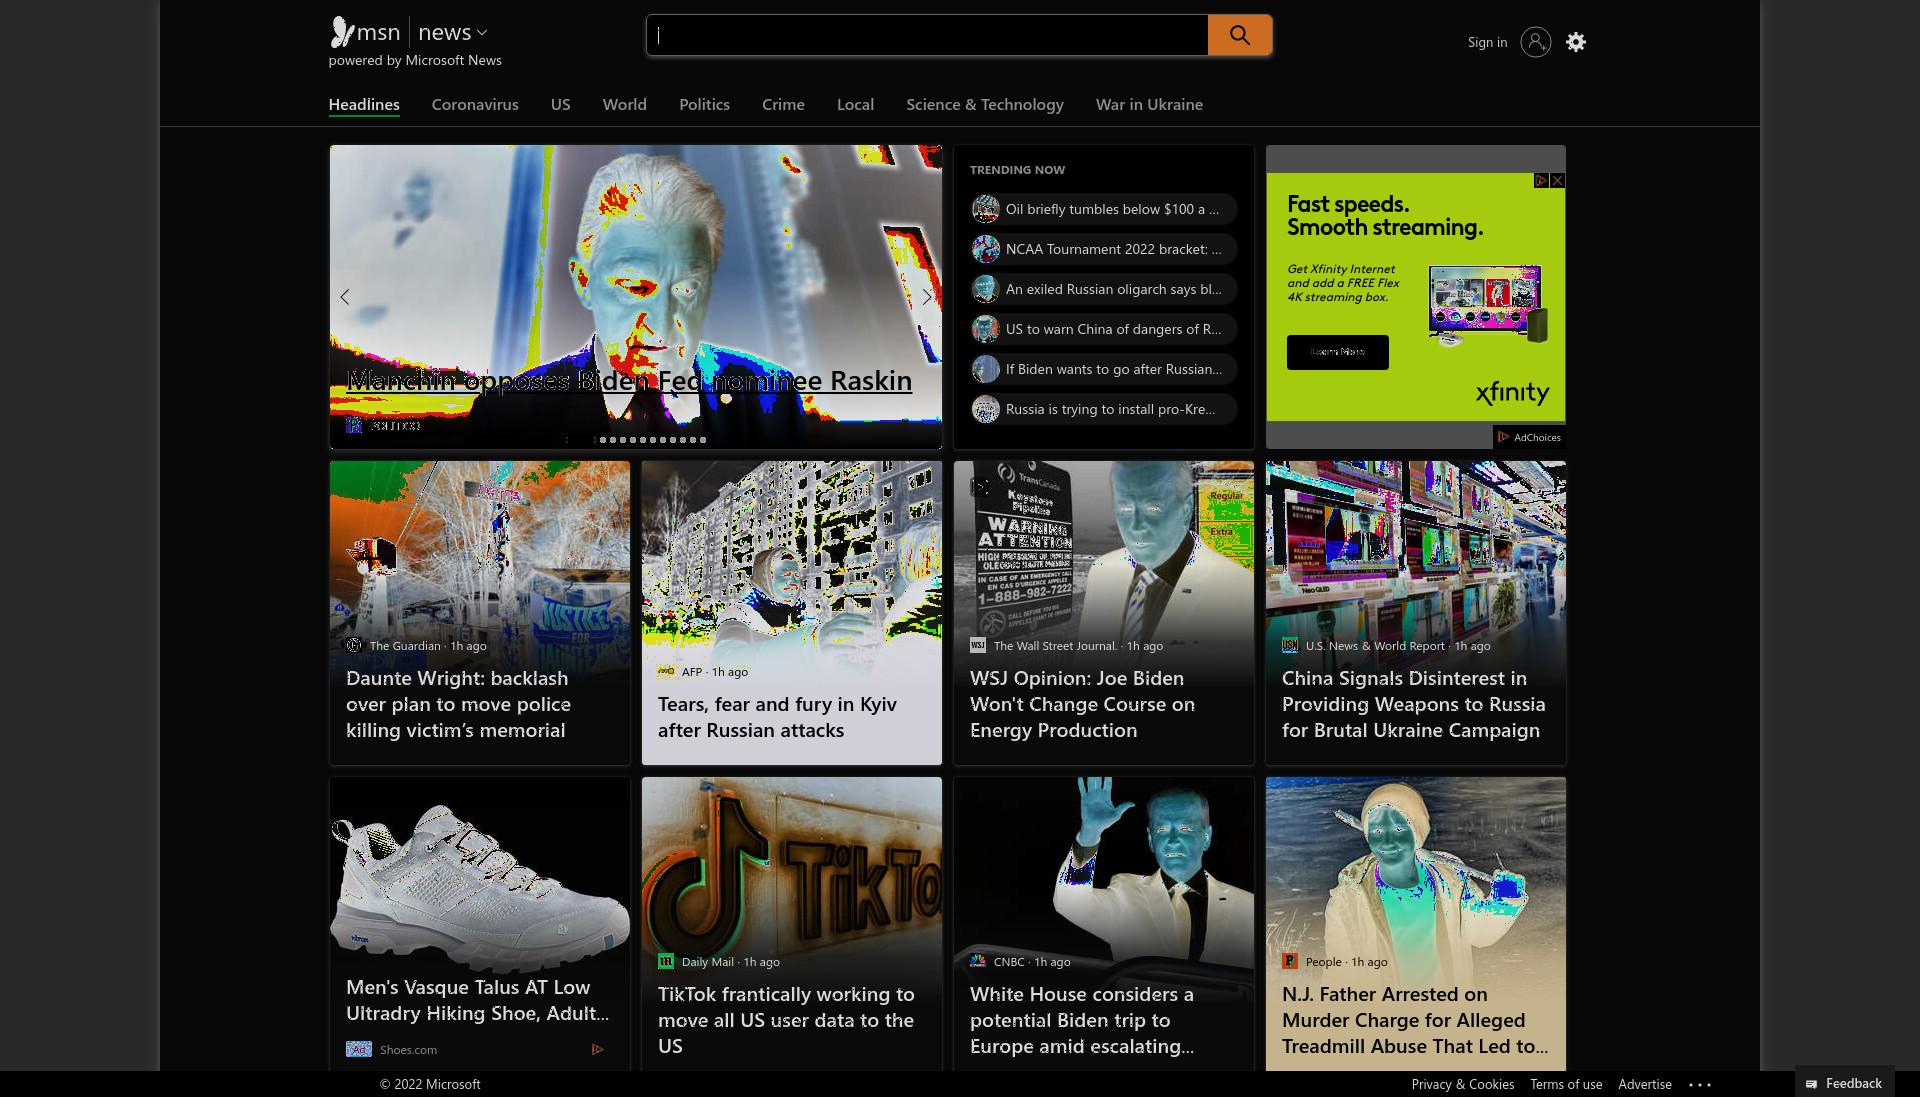Image resolution: width=1920 pixels, height=1097 pixels.
Task: Click 'NCAA Tournament 2022 bracket' trending text
Action: click(x=1114, y=249)
